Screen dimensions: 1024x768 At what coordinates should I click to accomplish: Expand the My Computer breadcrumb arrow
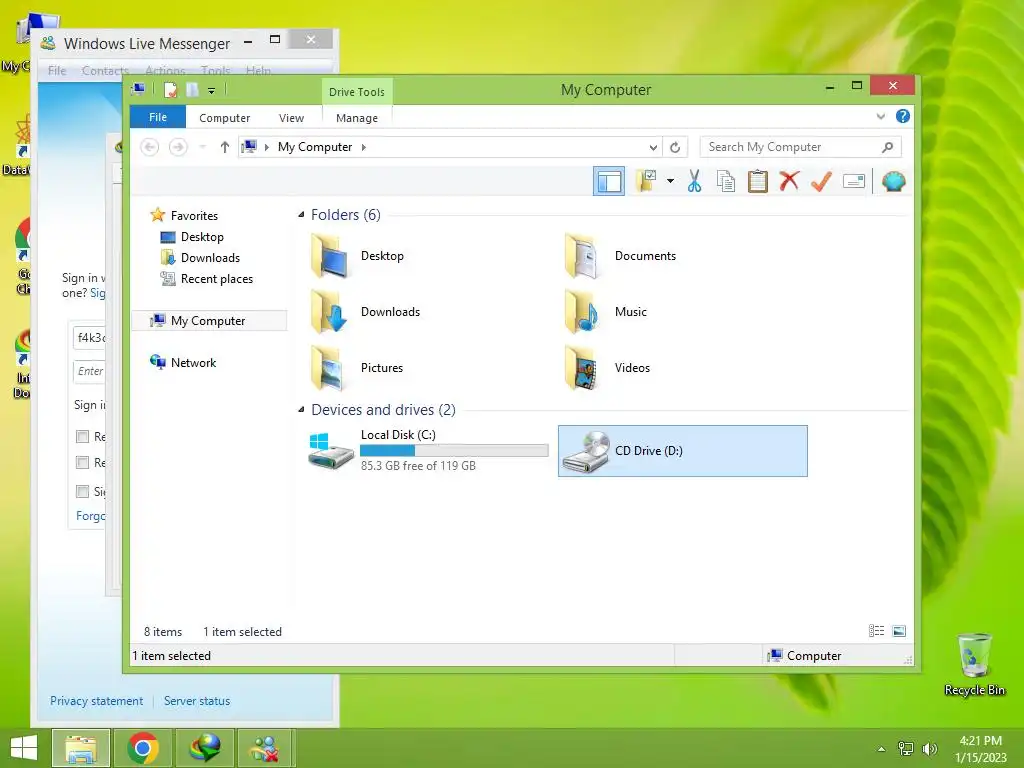point(364,147)
